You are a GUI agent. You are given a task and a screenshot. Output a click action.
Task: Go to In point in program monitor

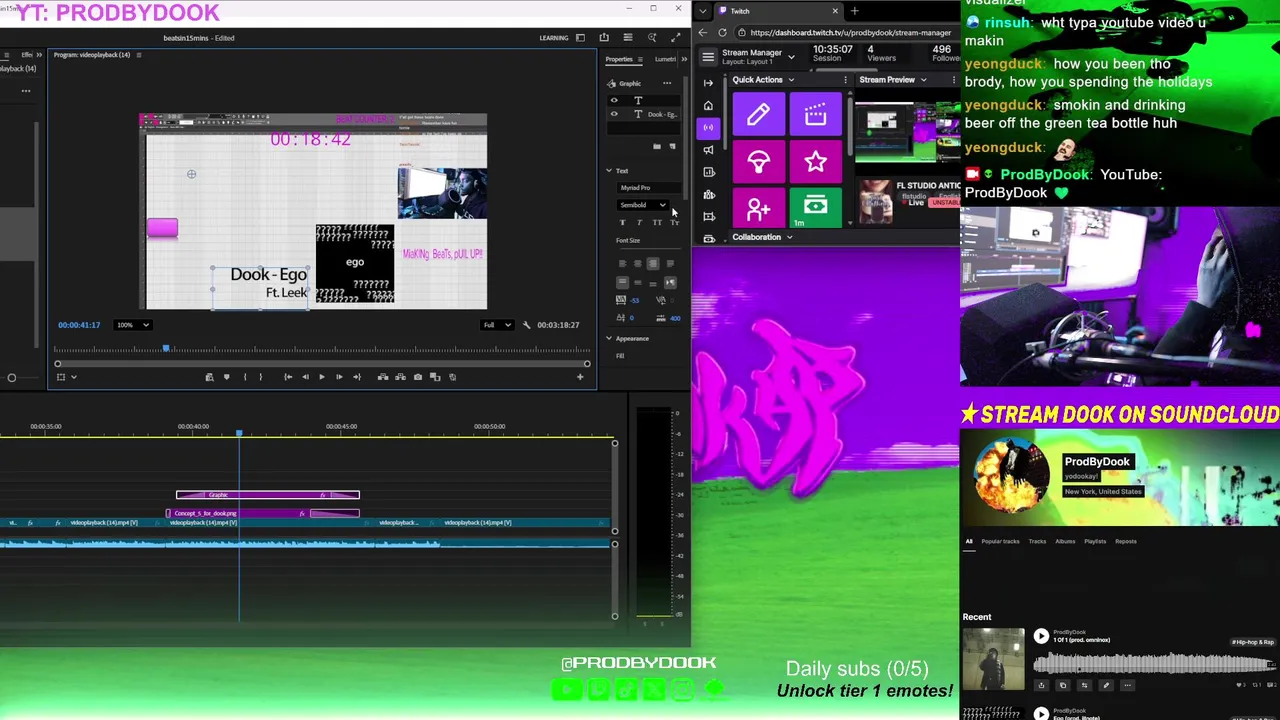(288, 377)
